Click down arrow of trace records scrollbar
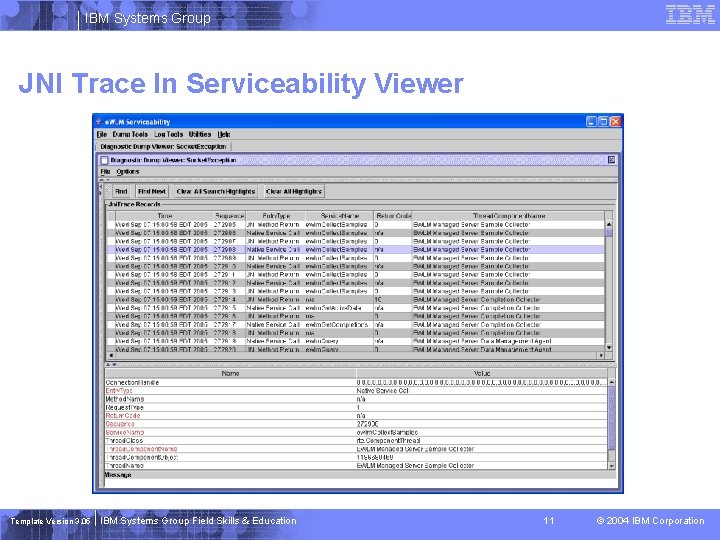The width and height of the screenshot is (720, 540). (609, 348)
